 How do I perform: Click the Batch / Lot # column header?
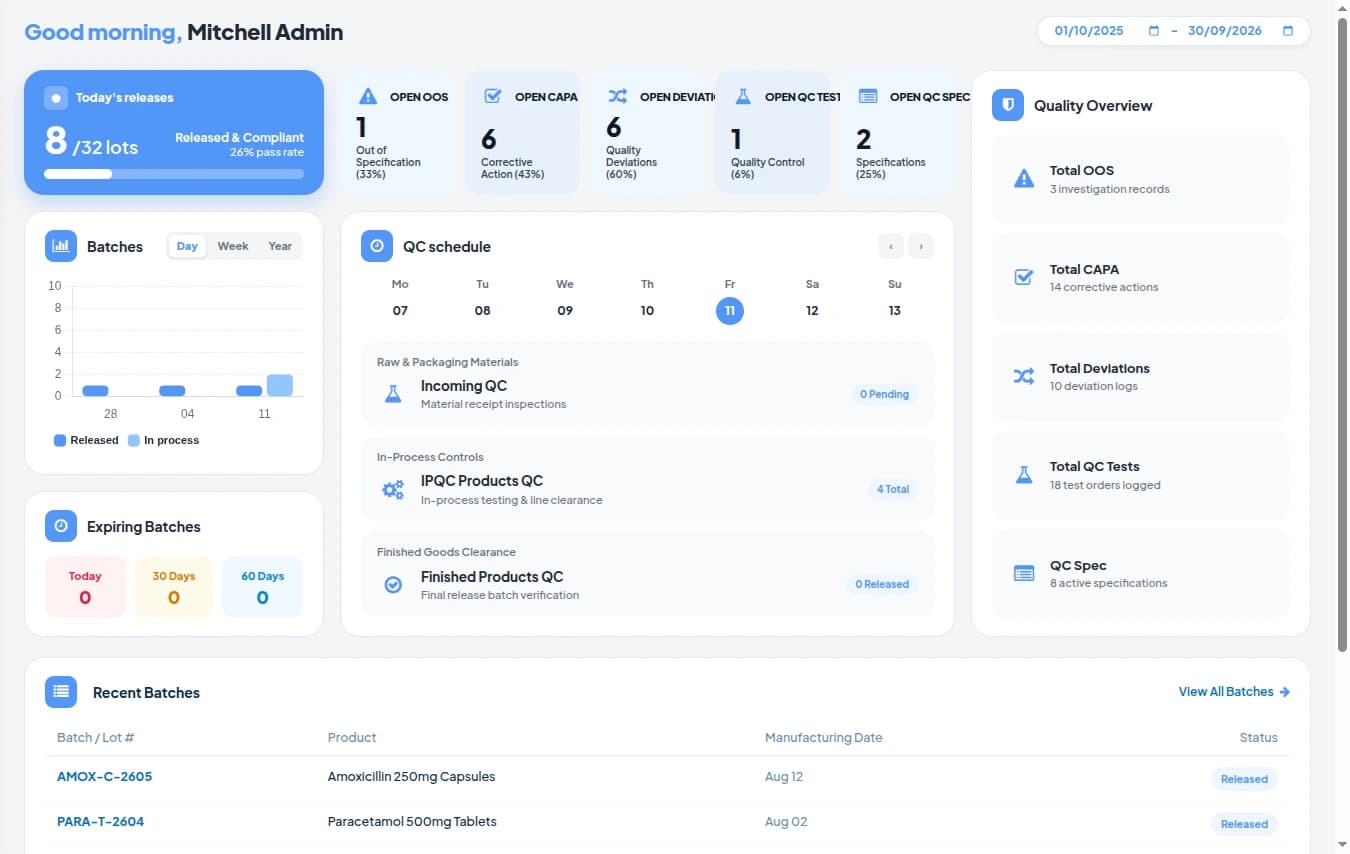(96, 738)
